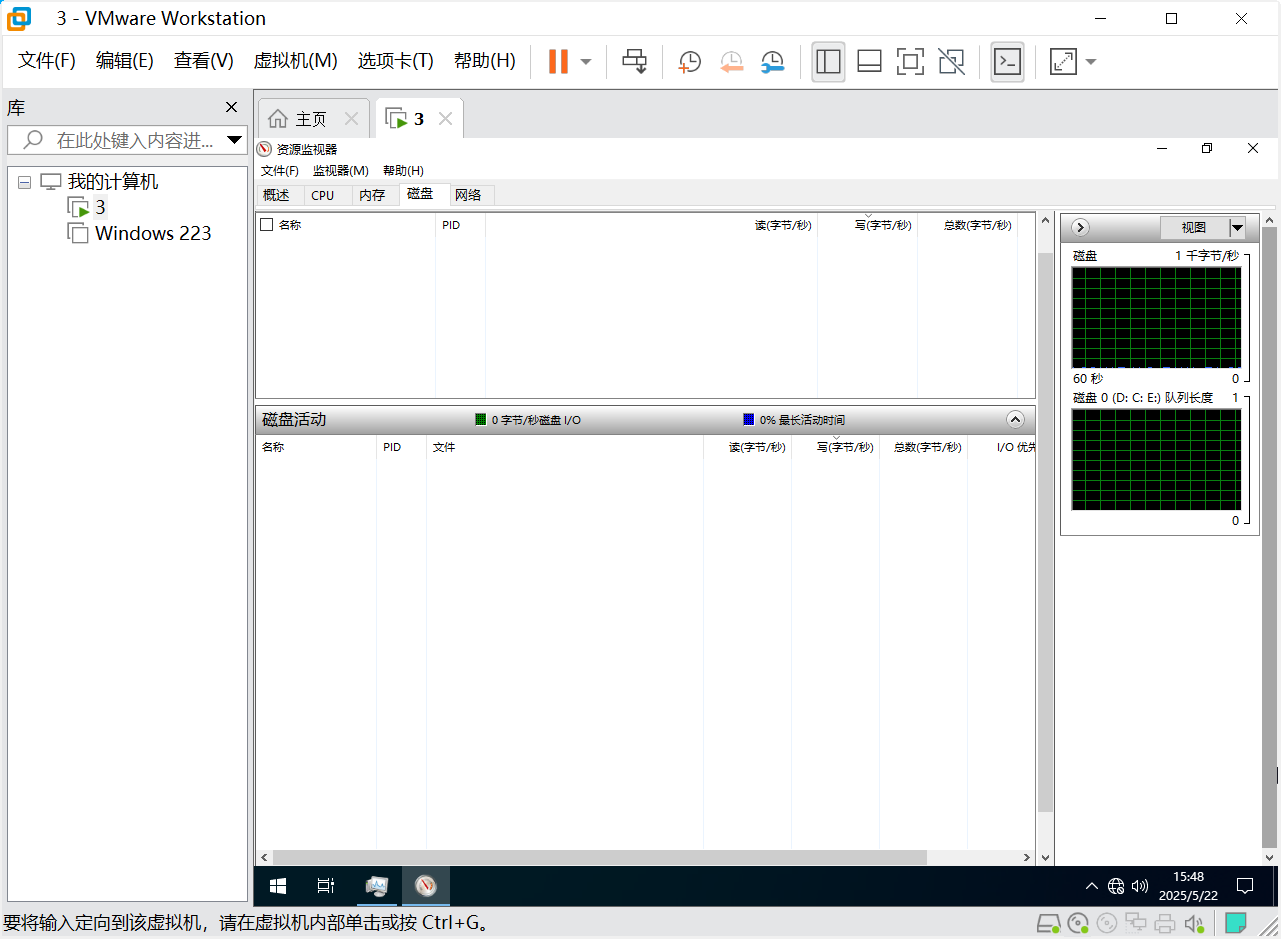Click the printer device status icon
The width and height of the screenshot is (1281, 939).
(1165, 923)
